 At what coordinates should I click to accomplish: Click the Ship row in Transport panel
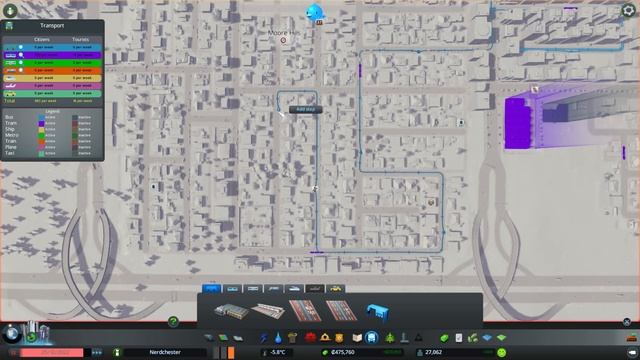point(52,78)
